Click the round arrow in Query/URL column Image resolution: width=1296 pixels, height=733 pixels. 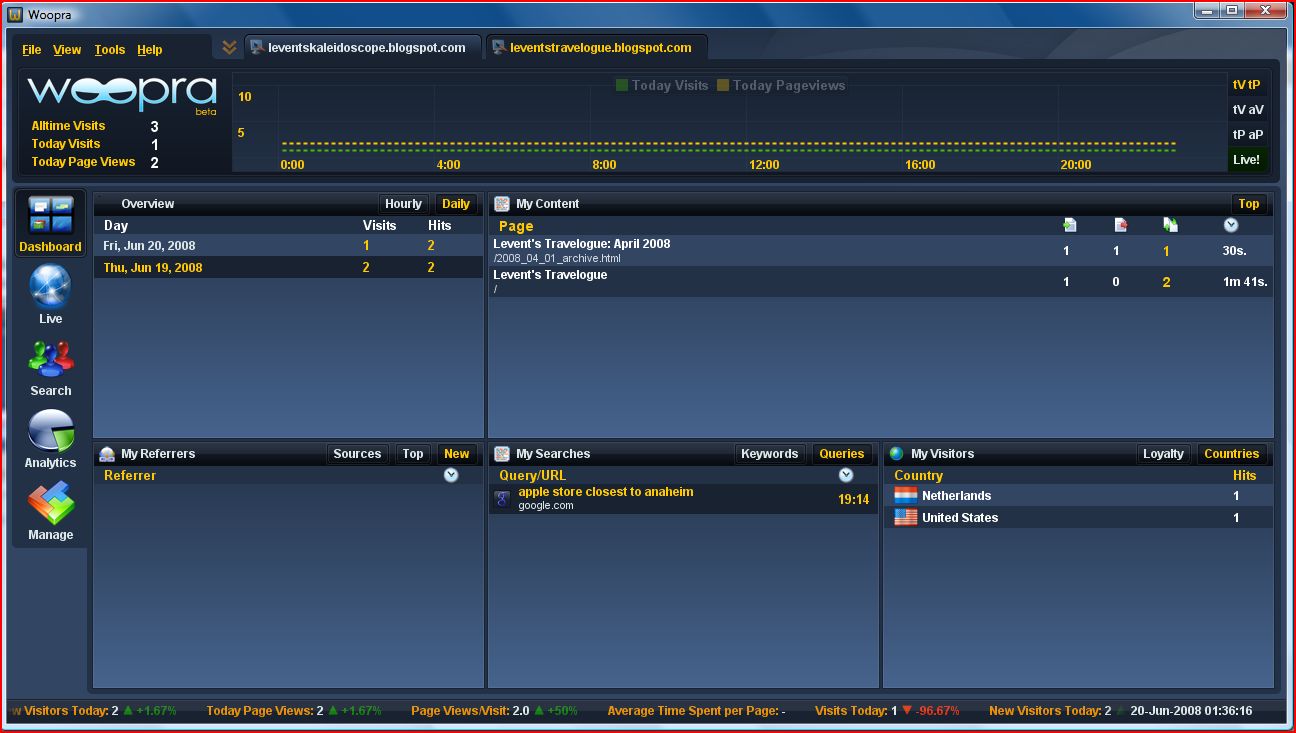(x=846, y=475)
